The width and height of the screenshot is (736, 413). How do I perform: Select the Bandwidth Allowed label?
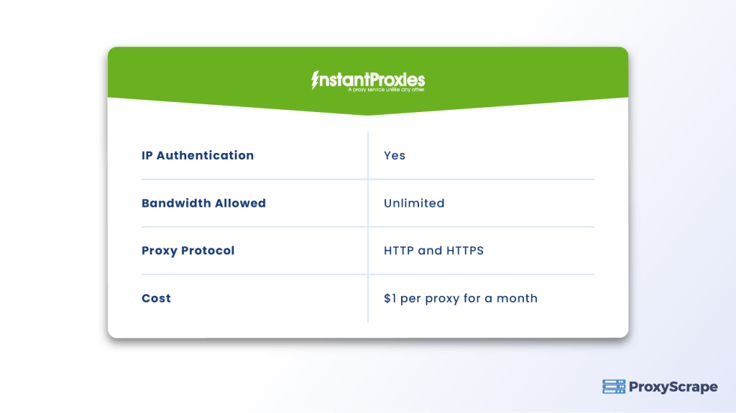pos(203,203)
